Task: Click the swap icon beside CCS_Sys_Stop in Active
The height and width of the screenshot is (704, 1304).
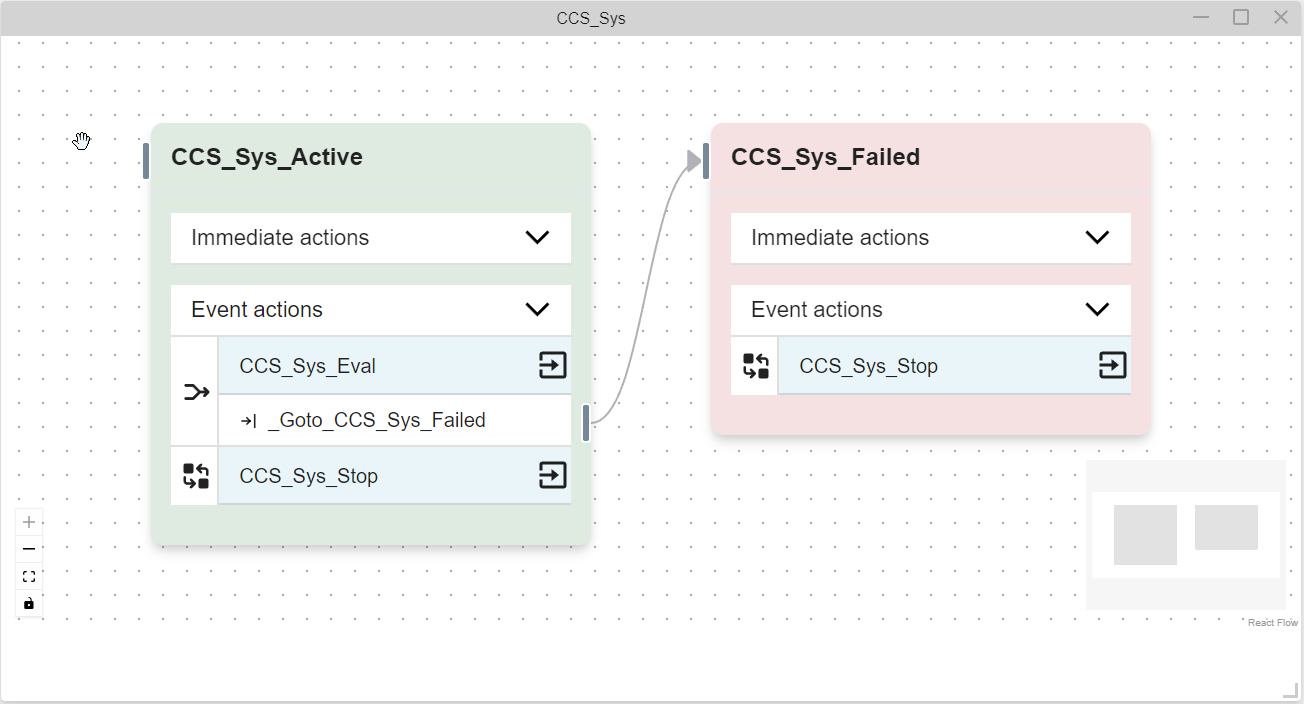Action: point(196,476)
